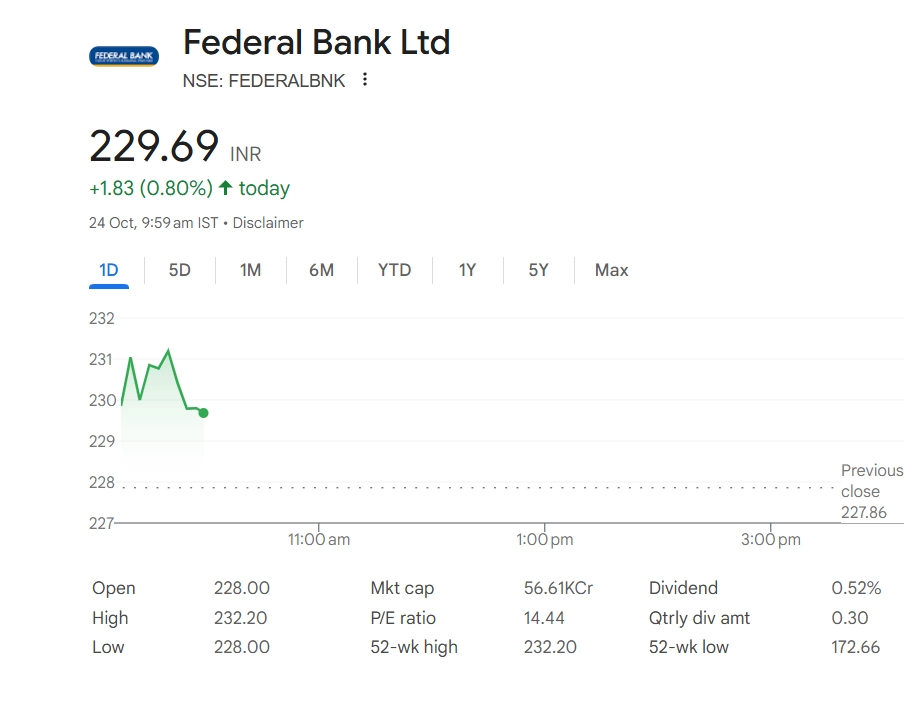The image size is (918, 702).
Task: Click the Federal Bank Ltd title
Action: tap(316, 43)
